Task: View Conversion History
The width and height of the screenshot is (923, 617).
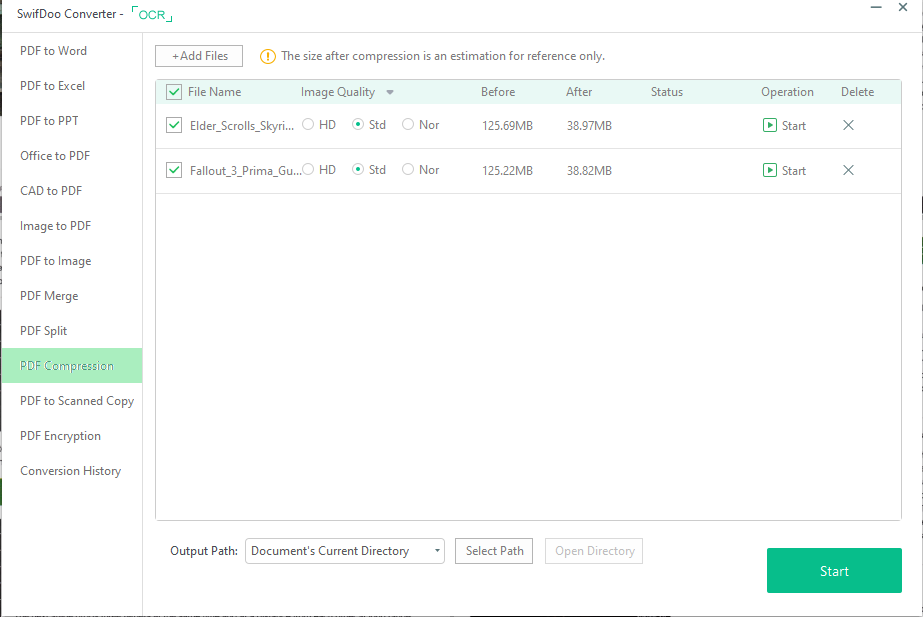Action: click(x=71, y=471)
